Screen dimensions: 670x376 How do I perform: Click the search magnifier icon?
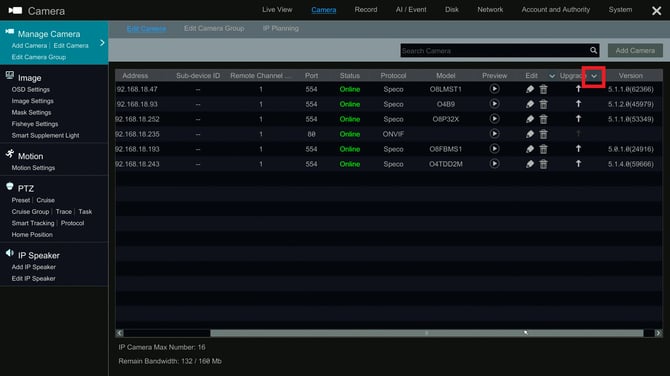(x=594, y=50)
